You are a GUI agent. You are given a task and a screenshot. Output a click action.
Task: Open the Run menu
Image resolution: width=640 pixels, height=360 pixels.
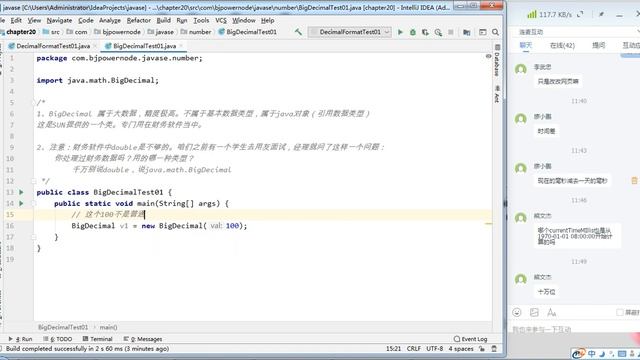pos(182,20)
